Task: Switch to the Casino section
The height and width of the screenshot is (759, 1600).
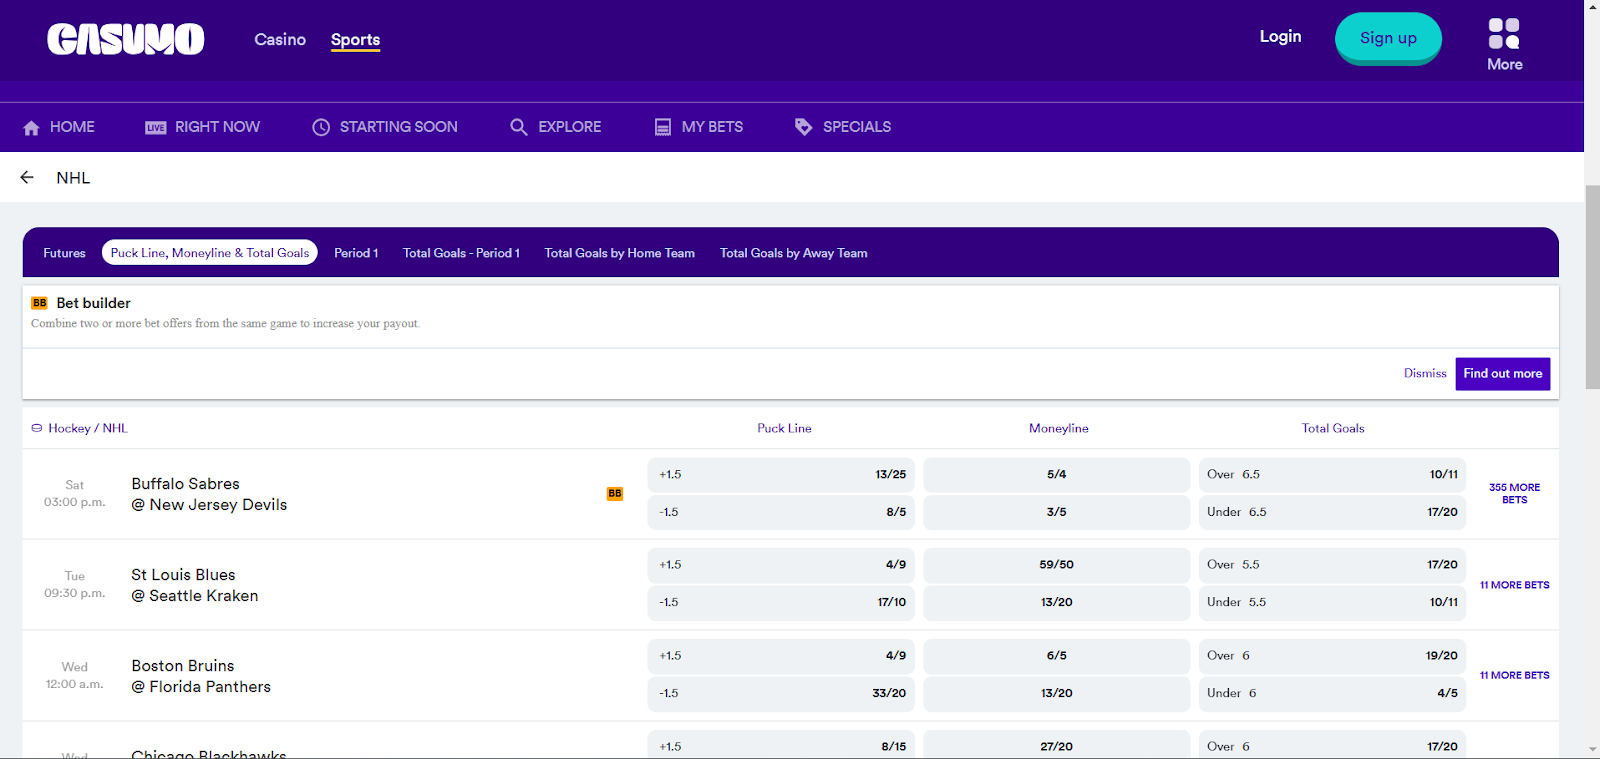Action: 280,39
